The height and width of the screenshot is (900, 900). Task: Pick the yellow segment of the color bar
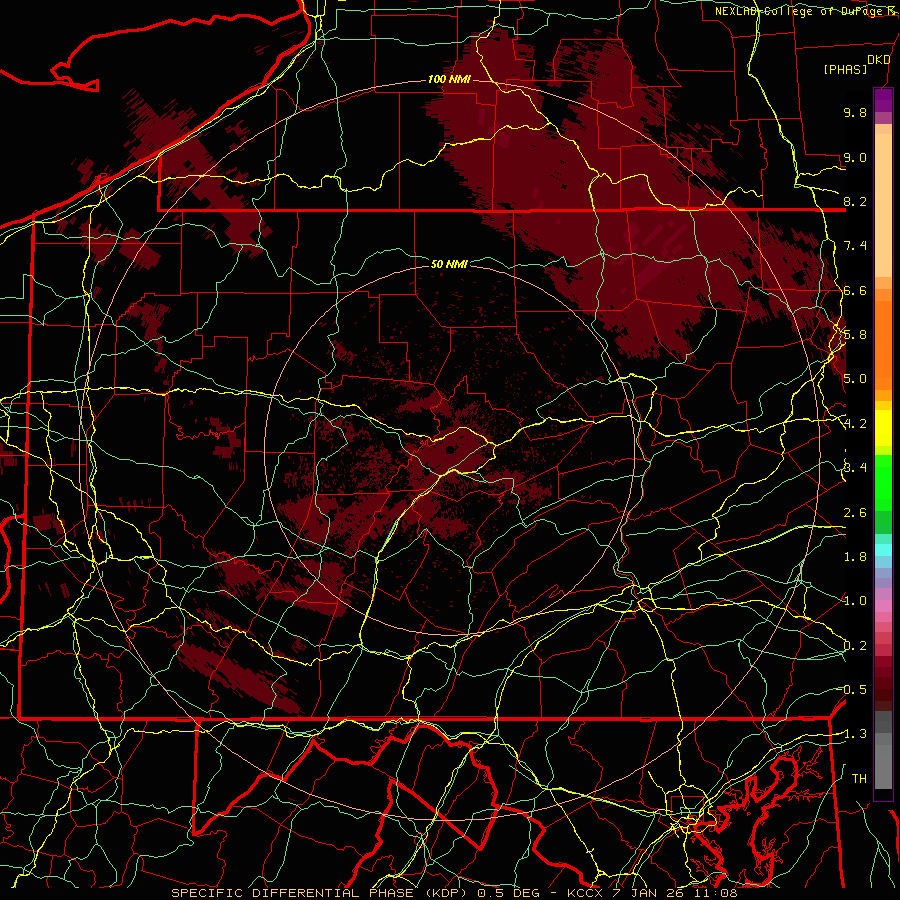coord(883,428)
